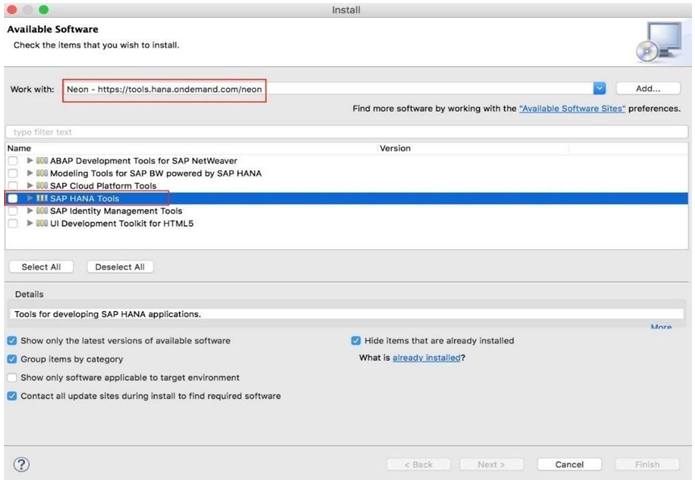Click the already installed link
Viewport: 695px width, 485px height.
[425, 358]
